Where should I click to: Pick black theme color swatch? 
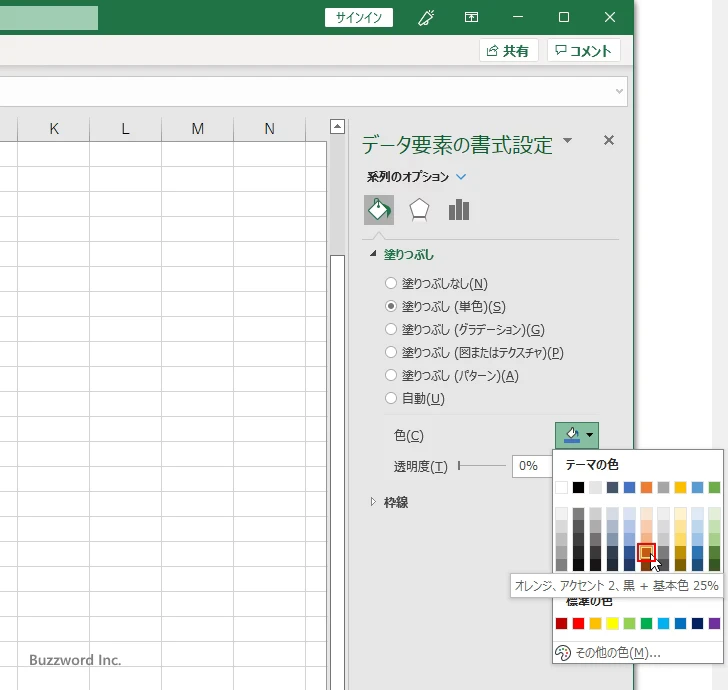click(578, 487)
